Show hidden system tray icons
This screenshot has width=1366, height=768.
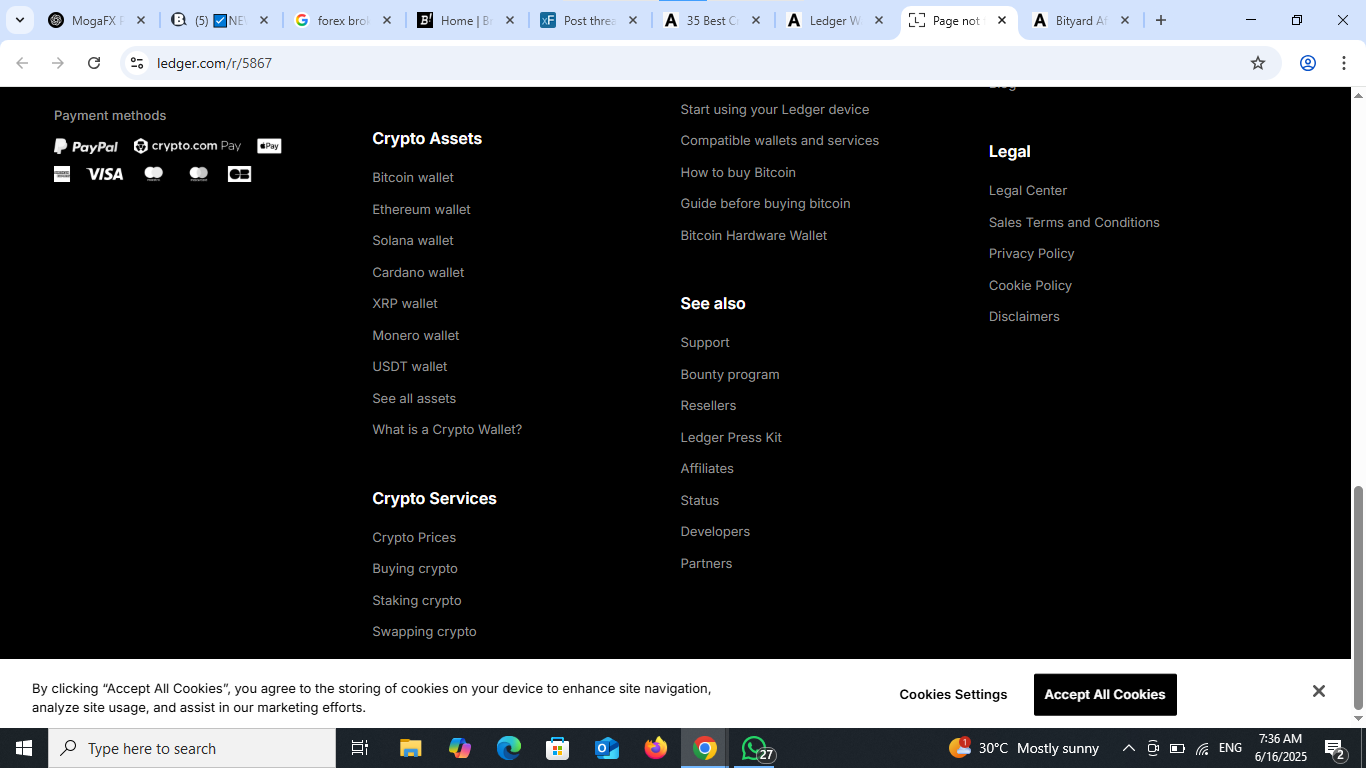click(x=1129, y=748)
